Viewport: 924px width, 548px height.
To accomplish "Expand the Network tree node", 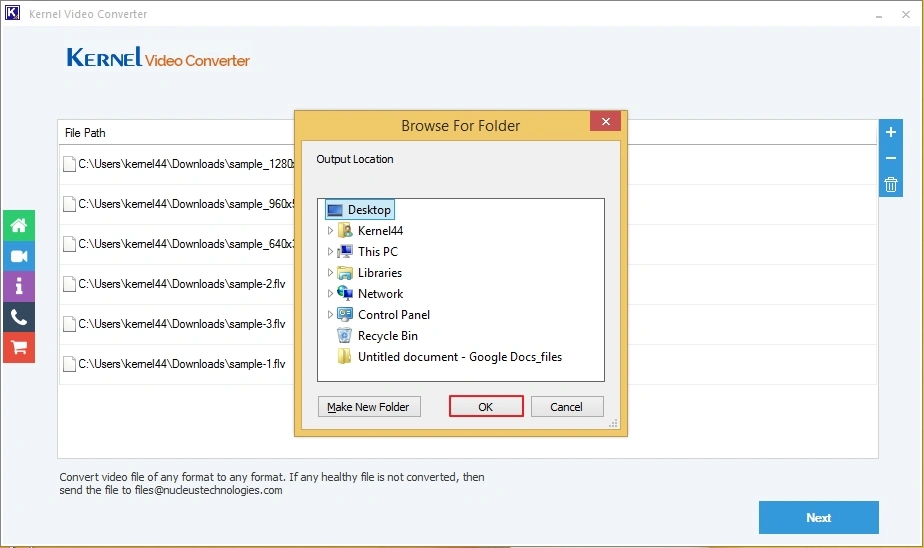I will coord(330,293).
